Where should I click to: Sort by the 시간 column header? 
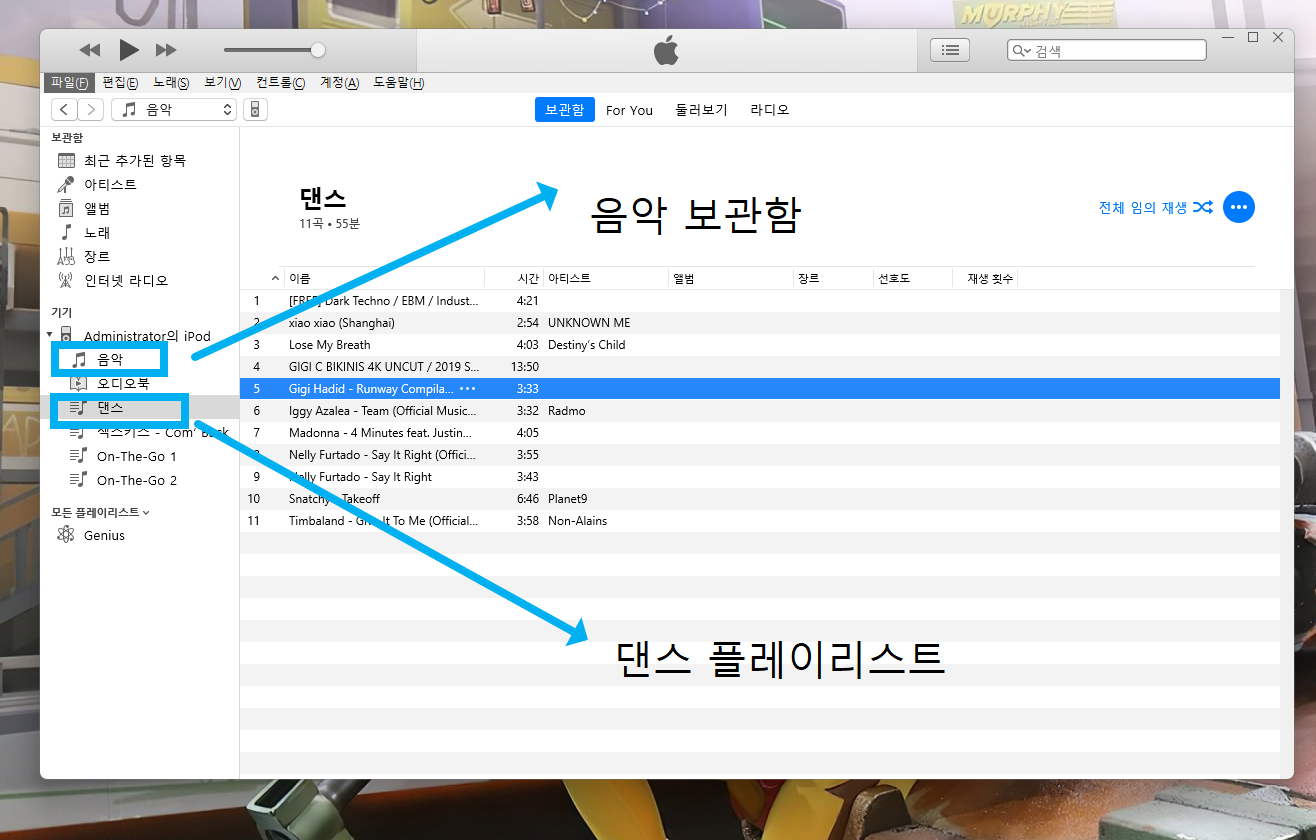click(514, 278)
